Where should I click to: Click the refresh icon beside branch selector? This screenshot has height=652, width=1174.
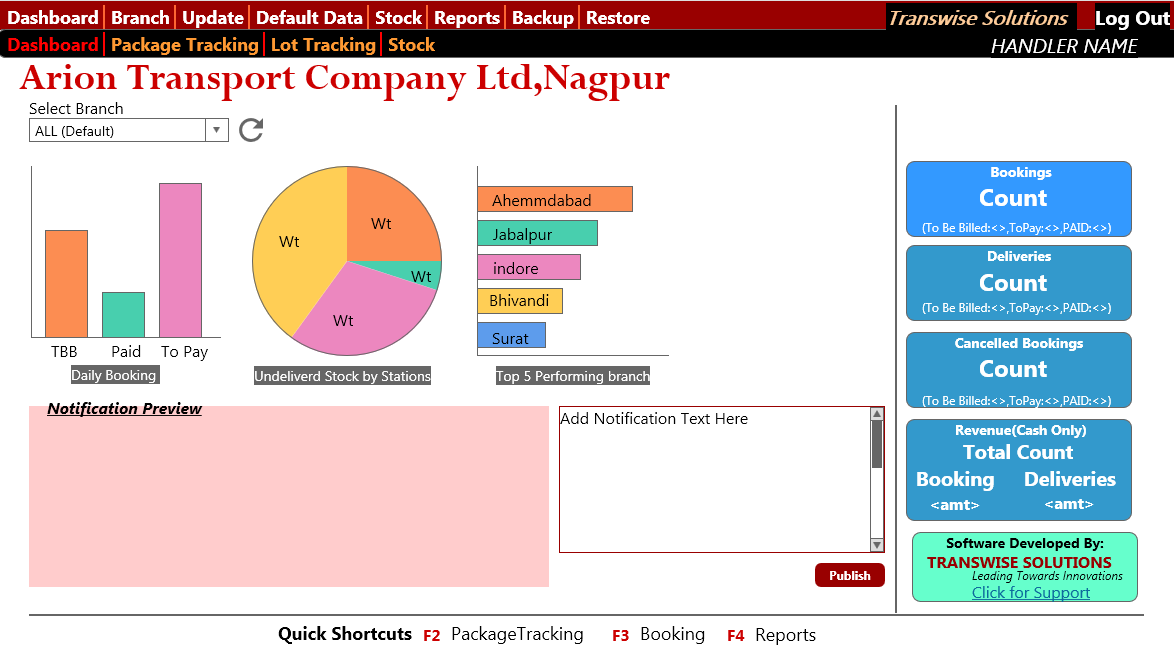coord(251,130)
